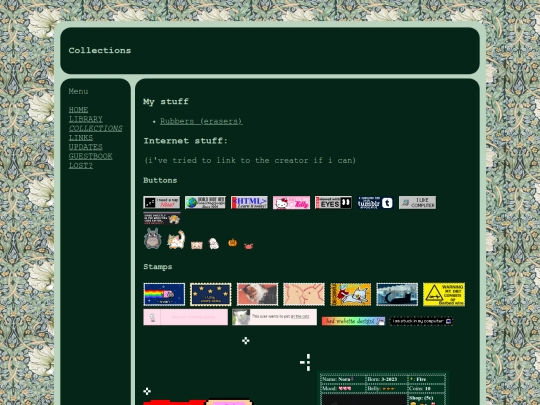Click the 'I need a nap Now!' button
Image resolution: width=540 pixels, height=405 pixels.
coord(162,202)
